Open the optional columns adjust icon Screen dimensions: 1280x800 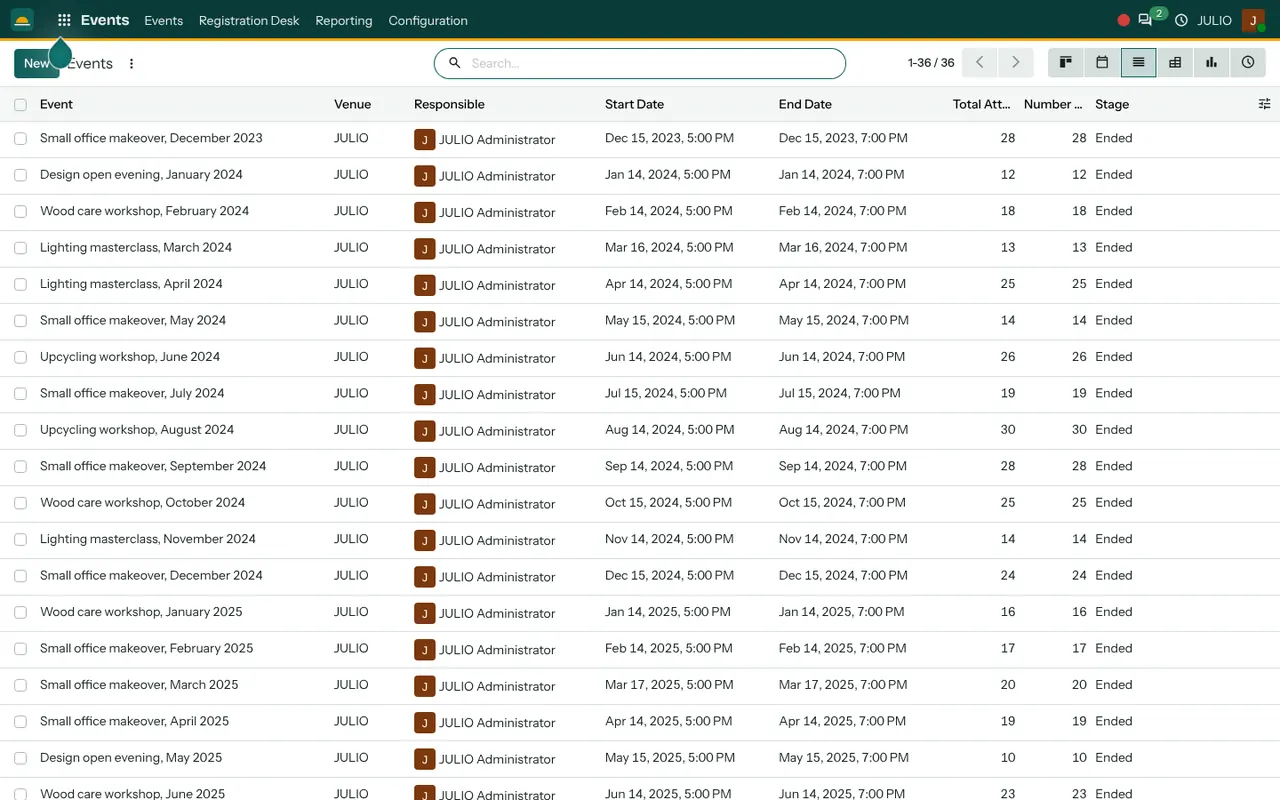click(1265, 104)
